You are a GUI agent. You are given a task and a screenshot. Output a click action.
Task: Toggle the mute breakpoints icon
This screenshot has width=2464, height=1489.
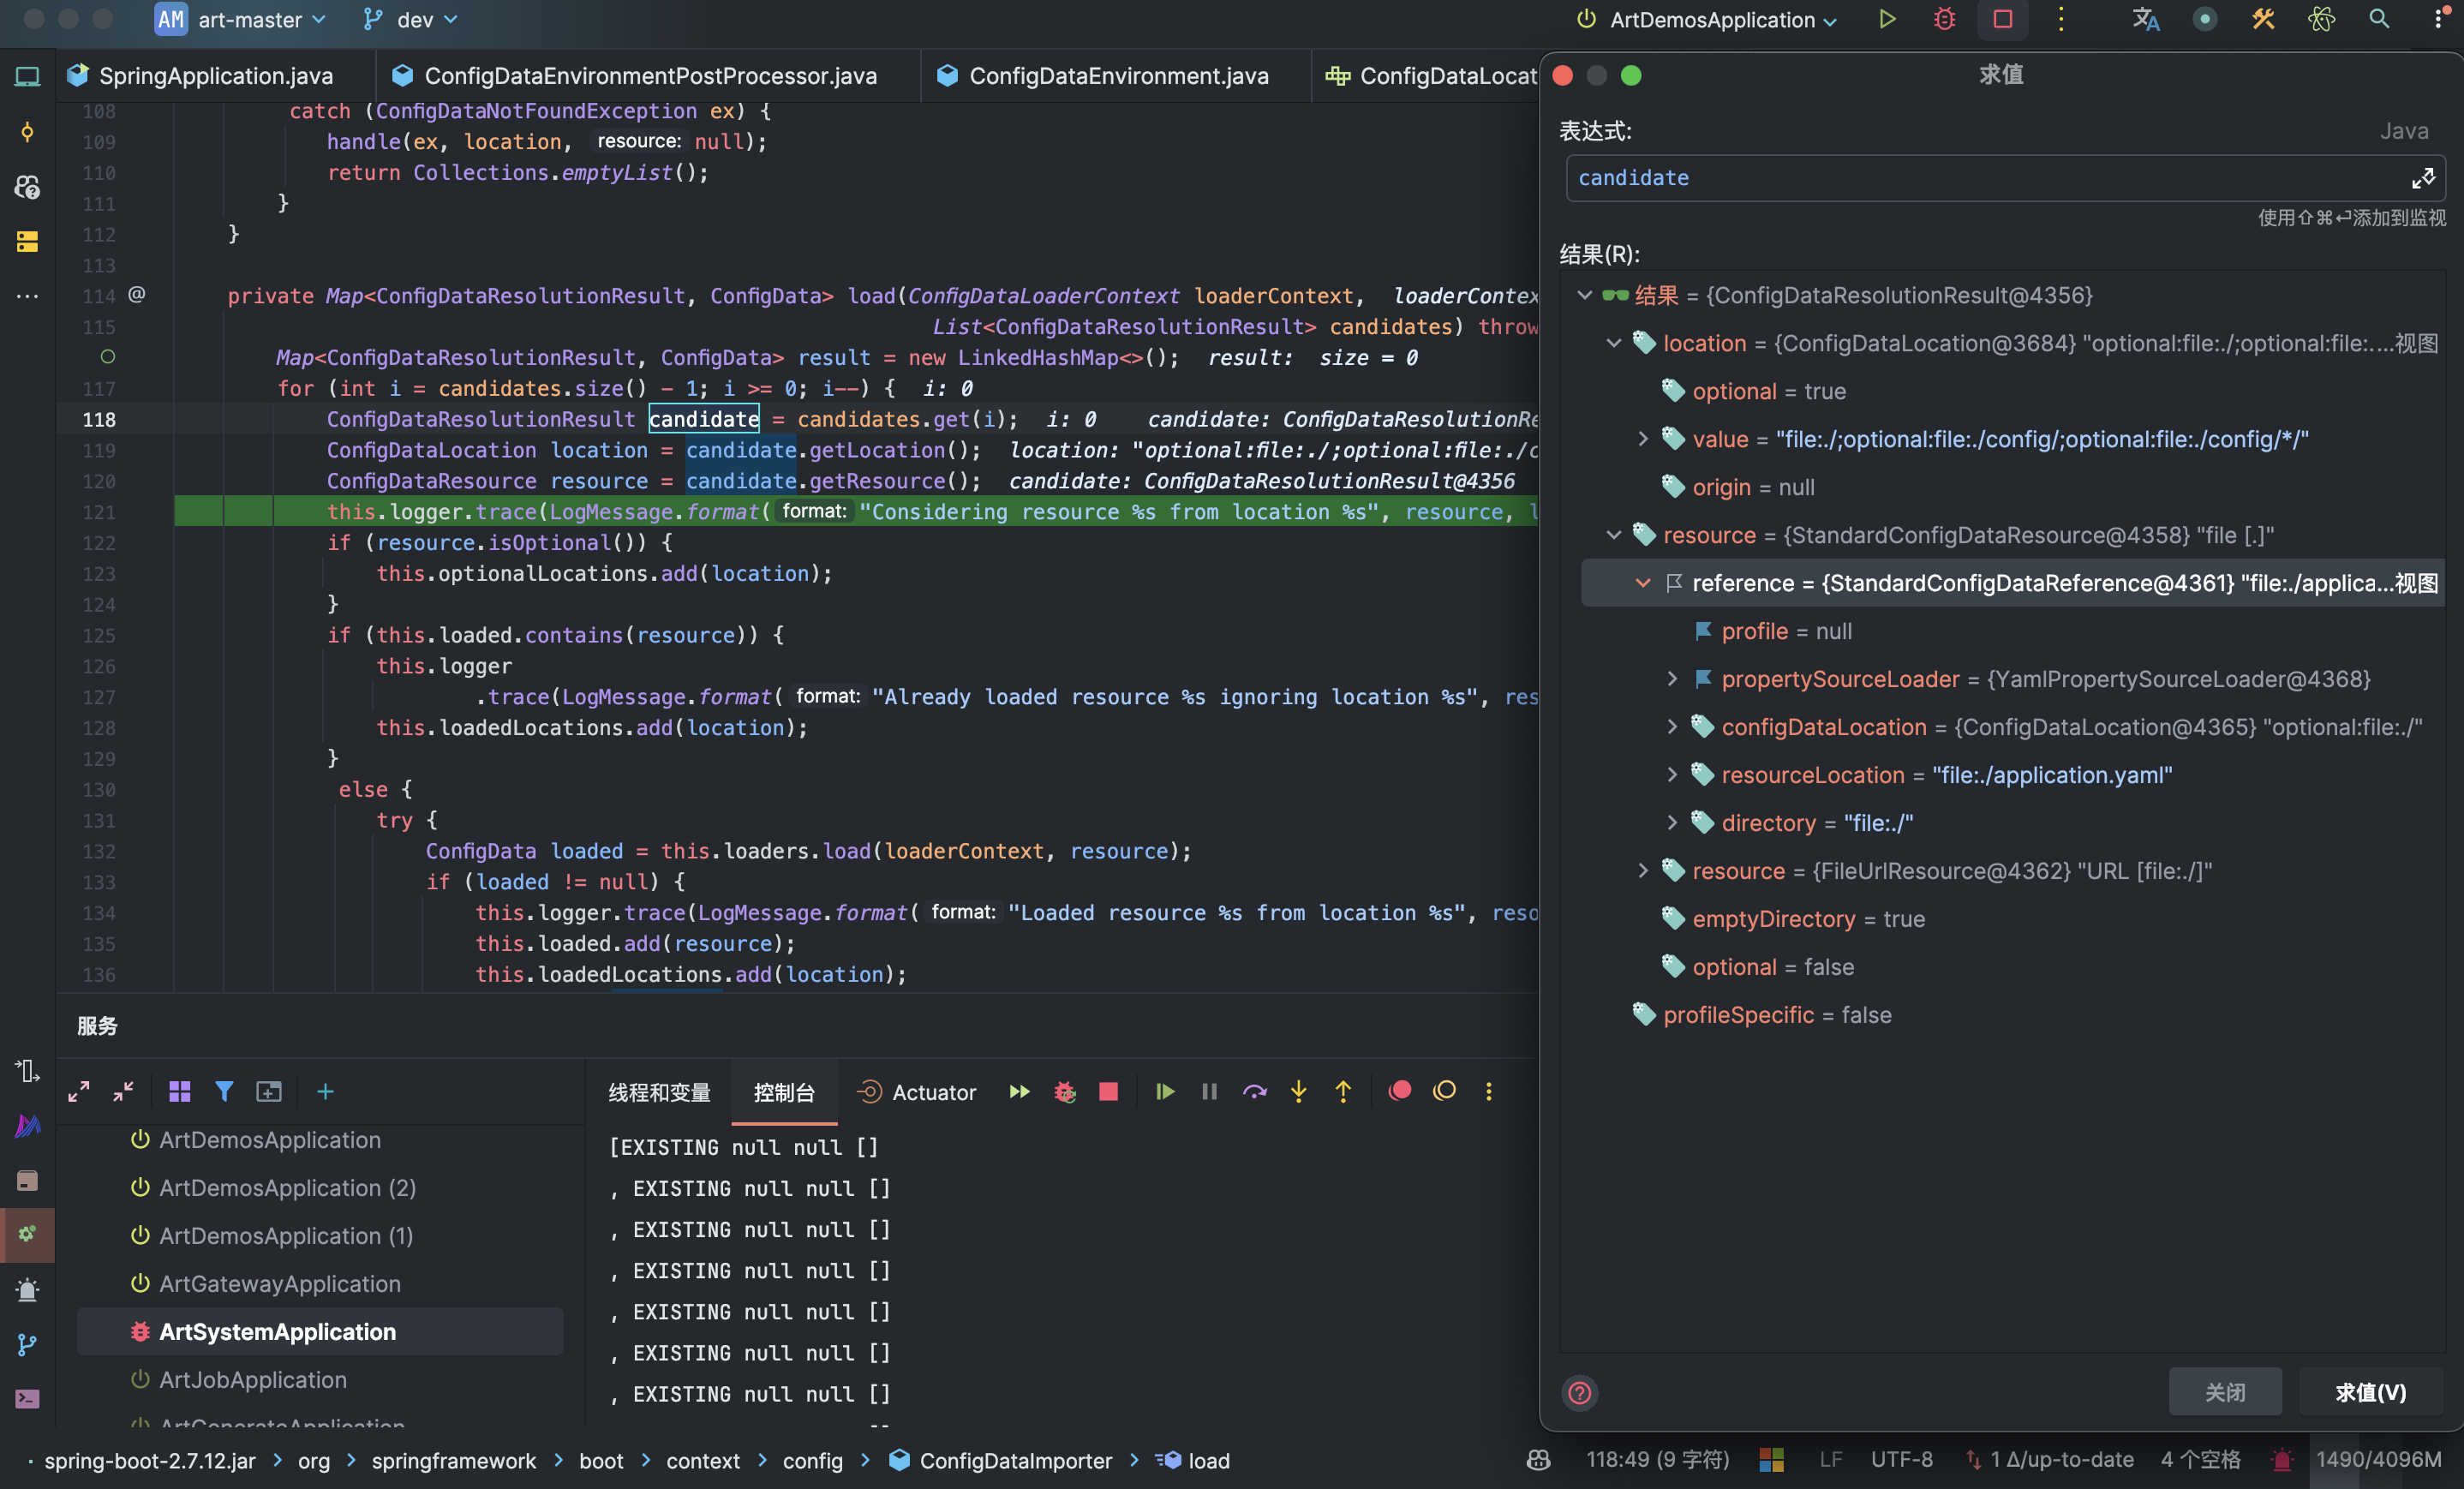1444,1091
